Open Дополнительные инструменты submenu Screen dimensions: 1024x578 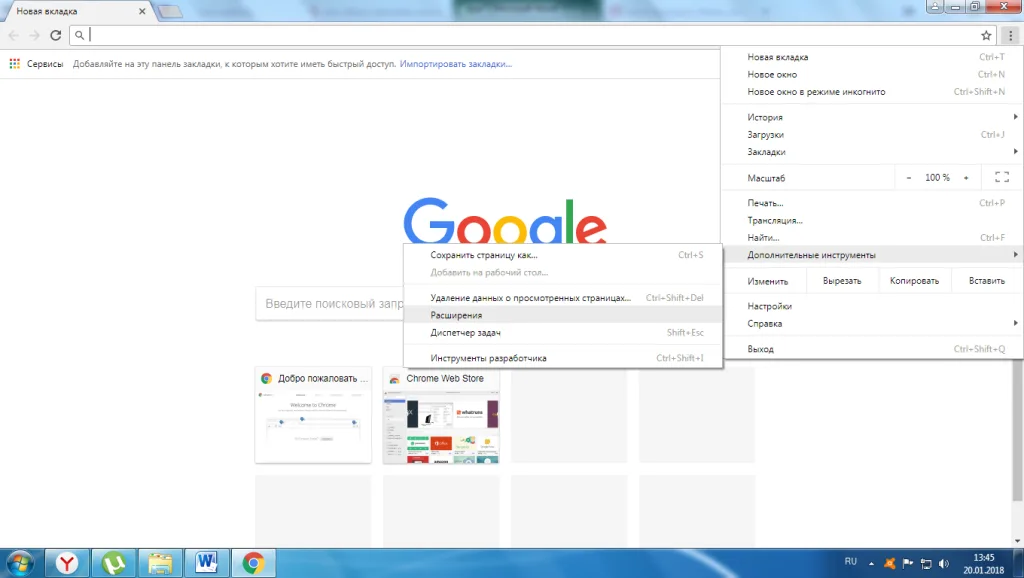(x=871, y=255)
